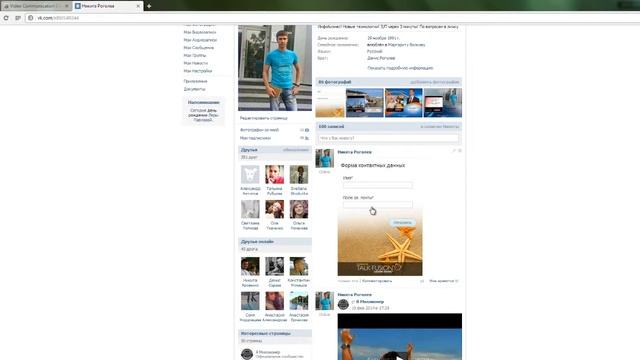Focus the Что у Вас нового post field
Image resolution: width=640 pixels, height=360 pixels.
pos(388,138)
